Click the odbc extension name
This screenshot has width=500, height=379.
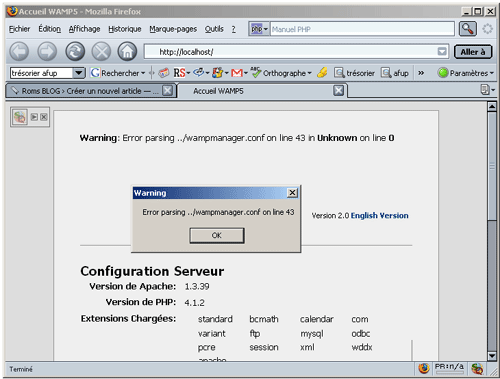[x=361, y=333]
